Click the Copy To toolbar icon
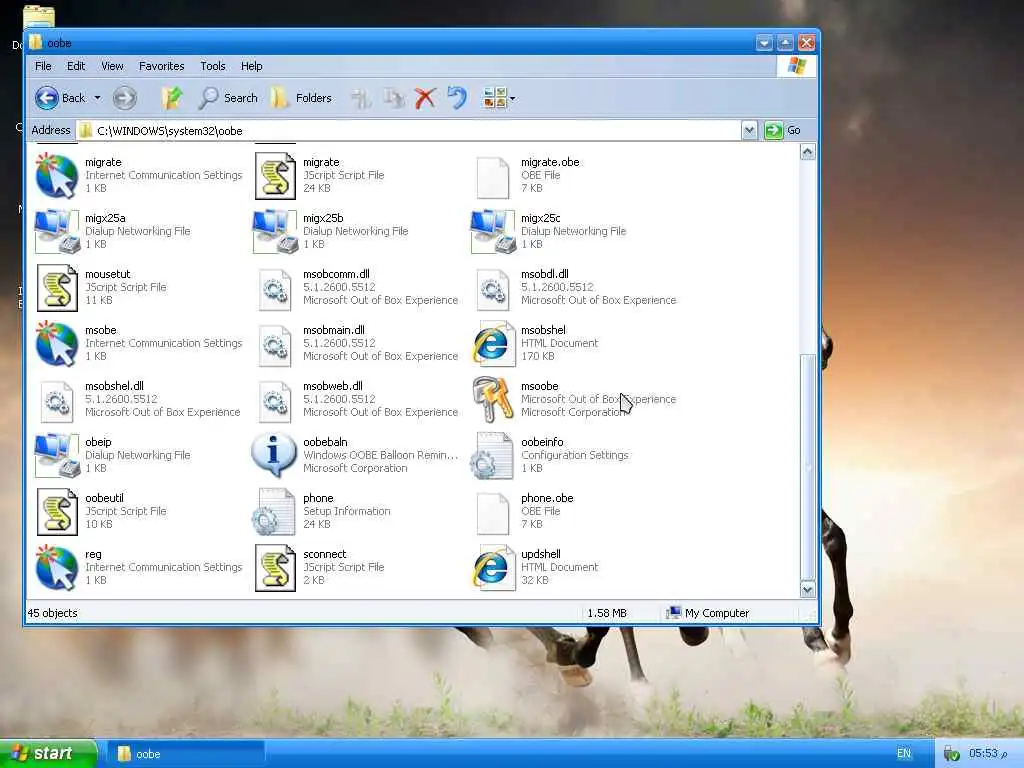This screenshot has height=768, width=1024. (394, 98)
